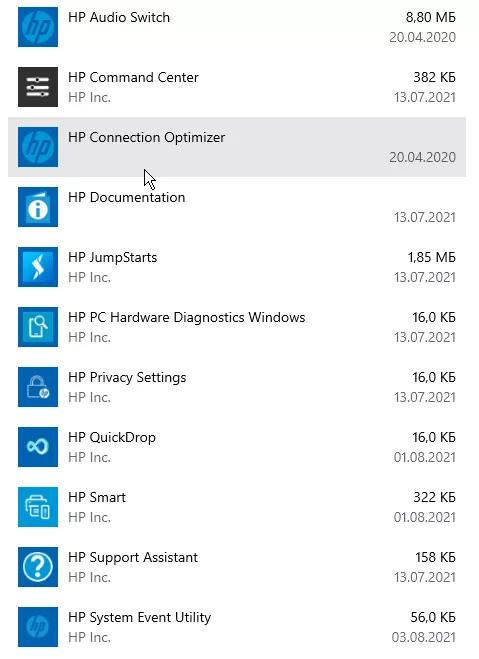Click the HP Connection Optimizer logo icon
The width and height of the screenshot is (479, 659).
[x=38, y=147]
